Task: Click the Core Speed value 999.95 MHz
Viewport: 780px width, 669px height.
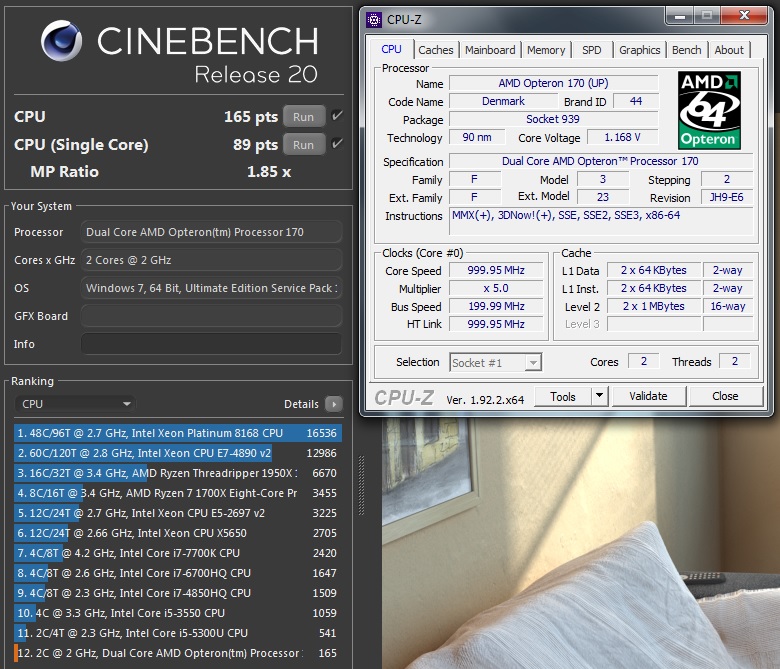Action: point(496,270)
